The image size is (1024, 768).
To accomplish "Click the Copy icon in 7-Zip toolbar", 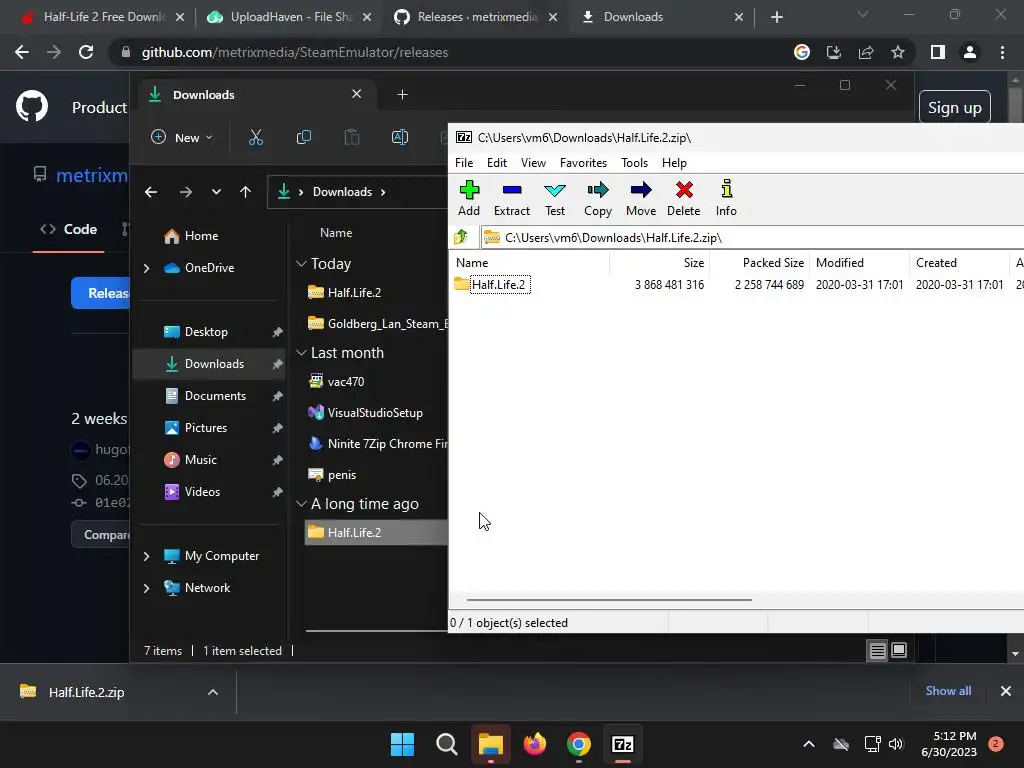I will point(598,198).
